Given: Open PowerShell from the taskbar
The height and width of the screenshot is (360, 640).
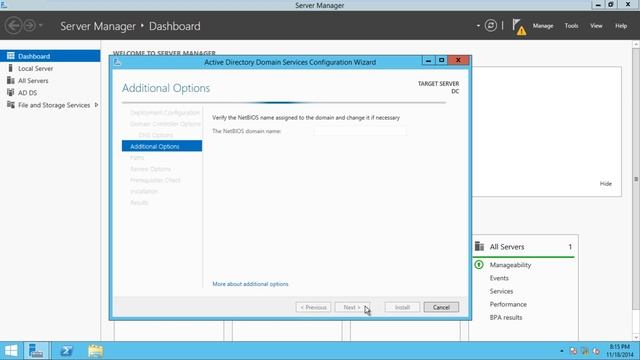Looking at the screenshot, I should (66, 351).
